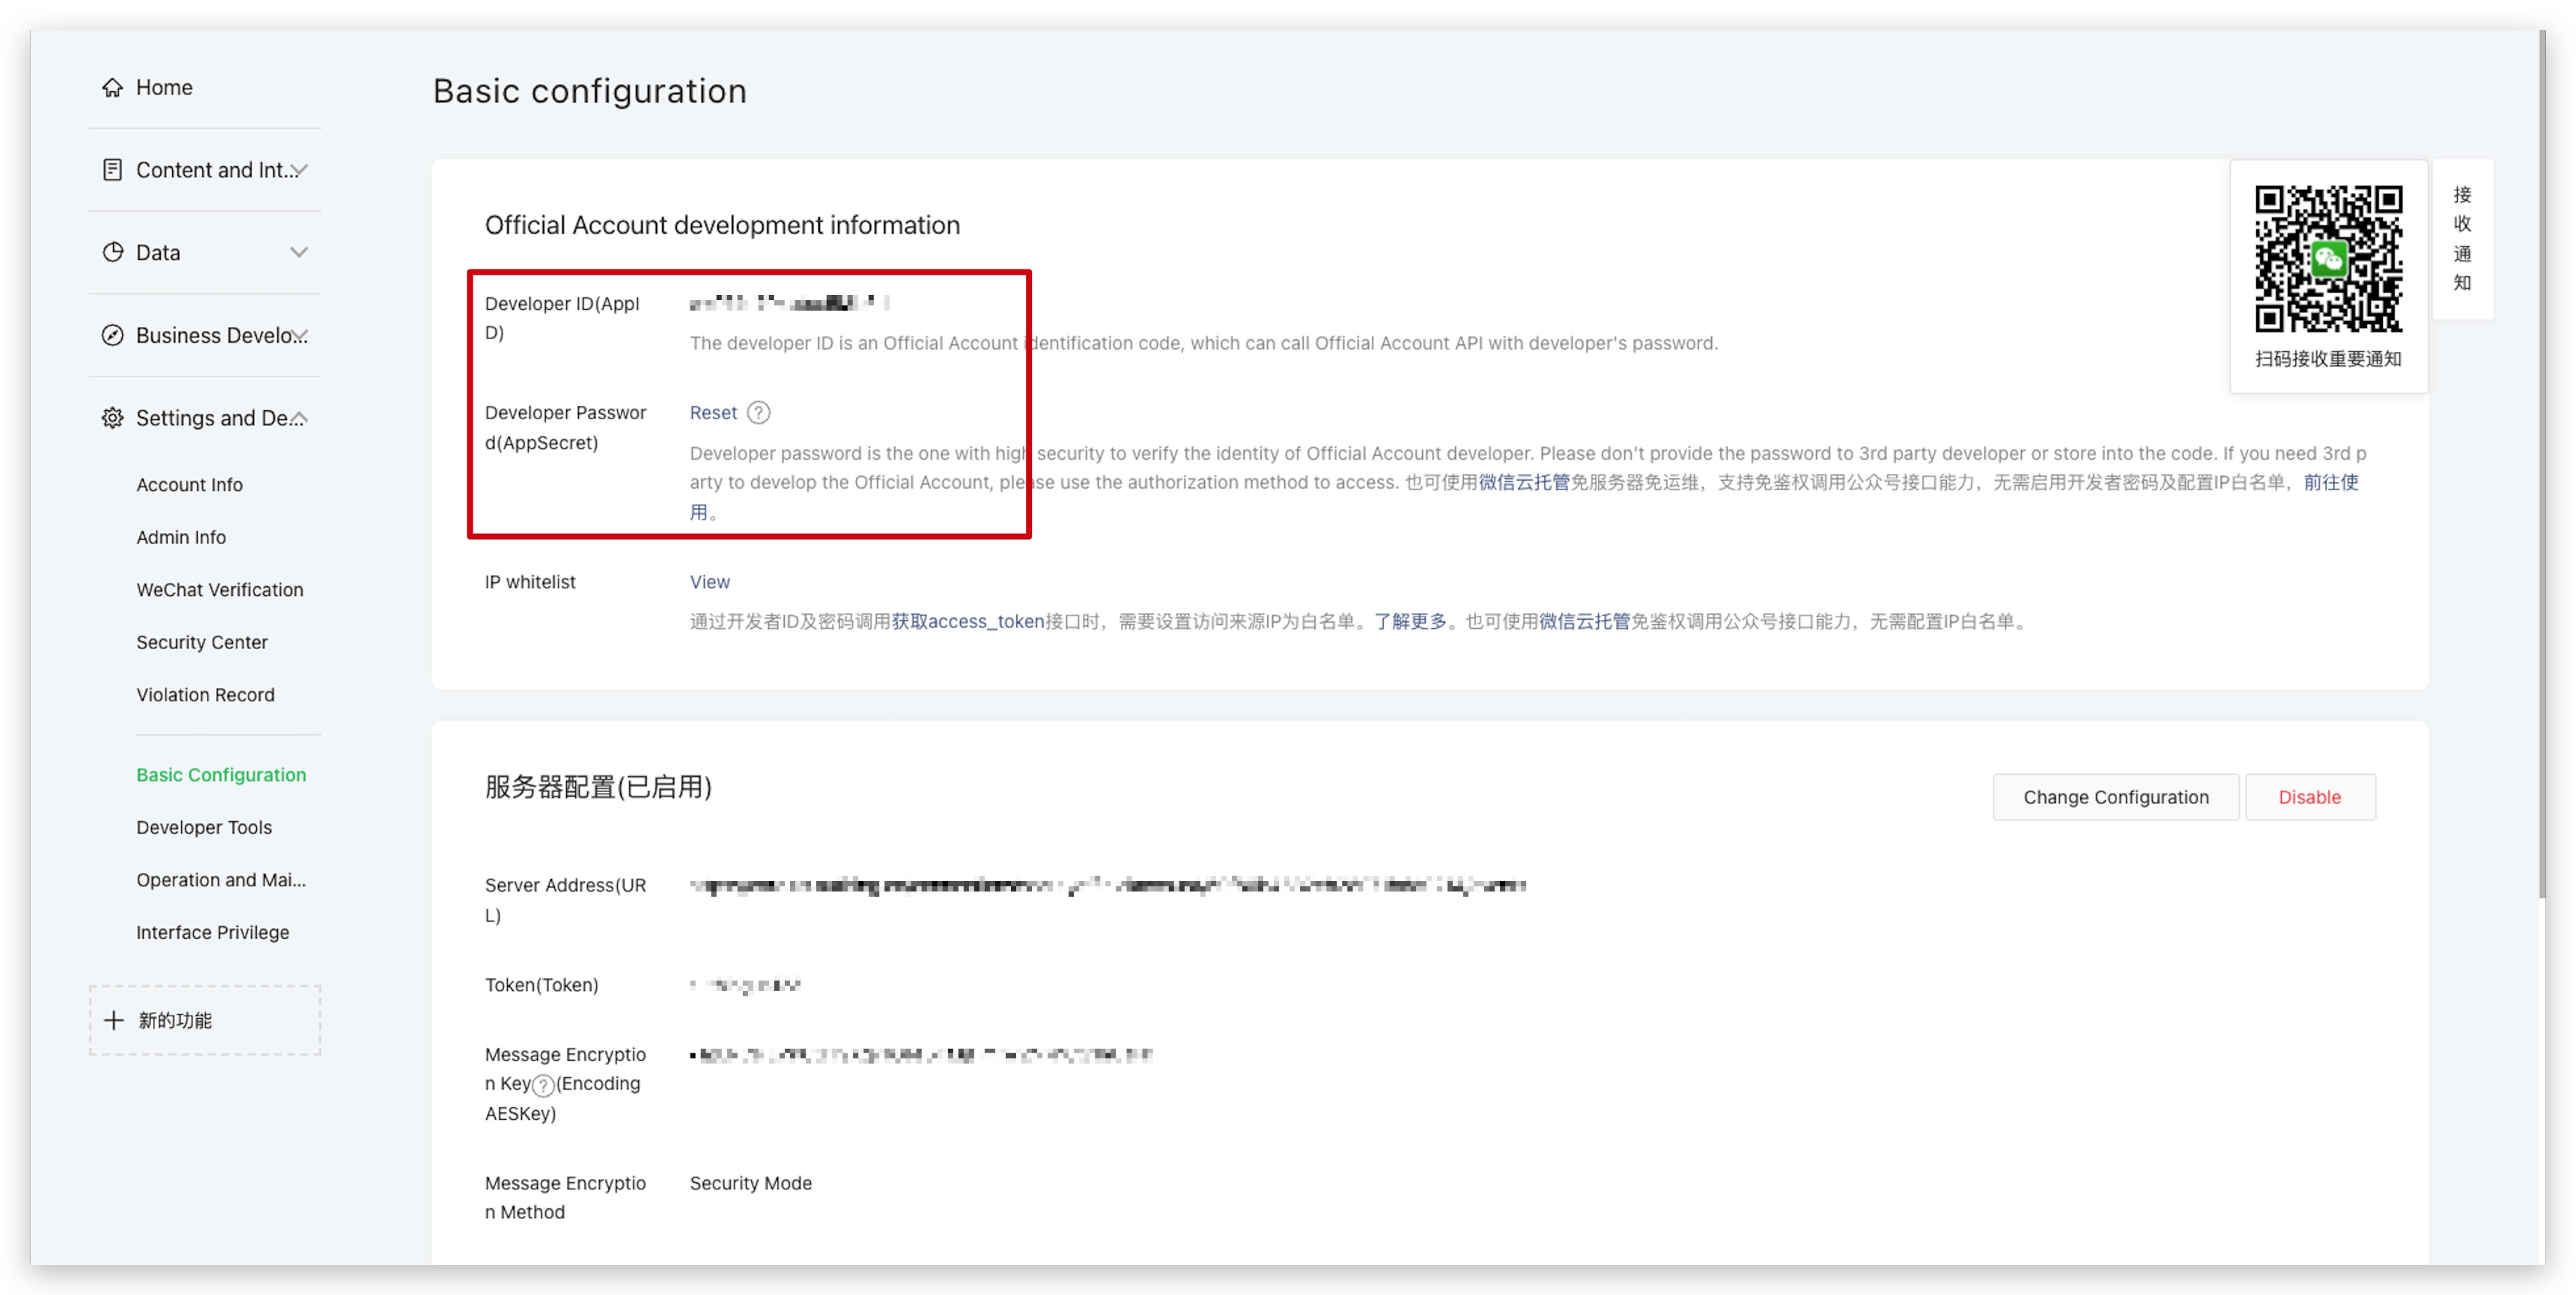2576x1295 pixels.
Task: Expand the Data menu chevron
Action: (x=298, y=252)
